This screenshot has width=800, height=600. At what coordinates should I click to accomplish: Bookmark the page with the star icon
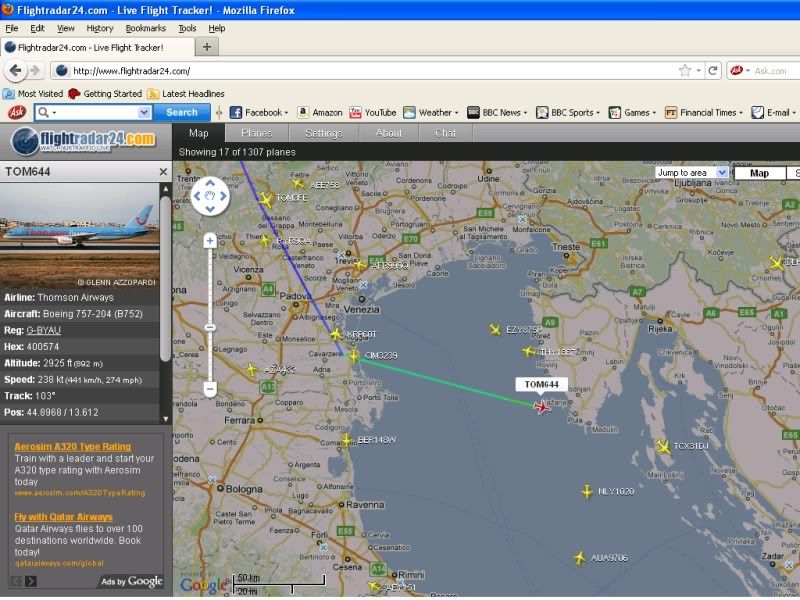(685, 70)
